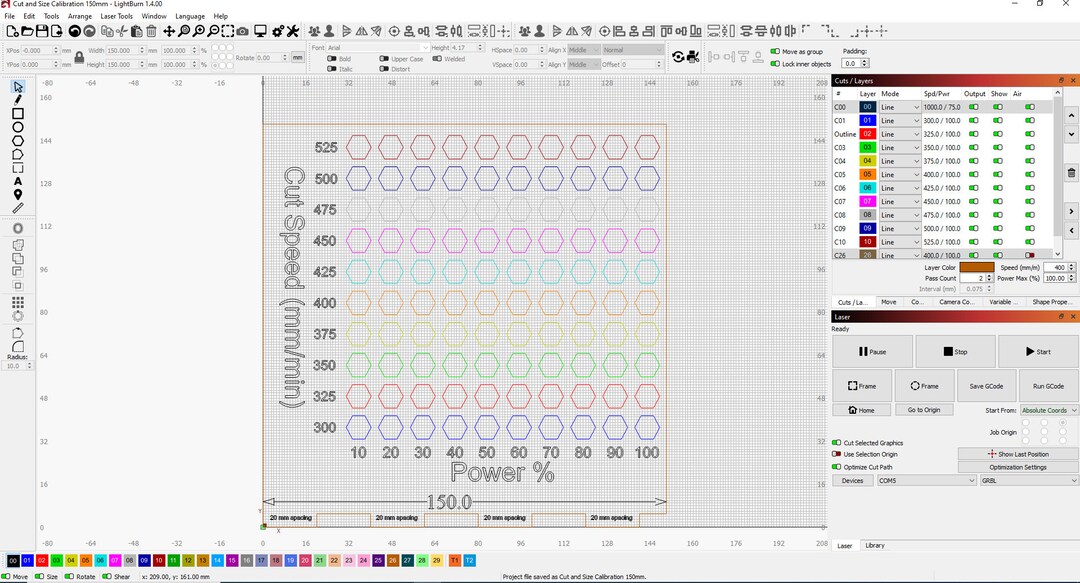This screenshot has width=1080, height=583.
Task: Open the Text creation tool
Action: click(17, 182)
